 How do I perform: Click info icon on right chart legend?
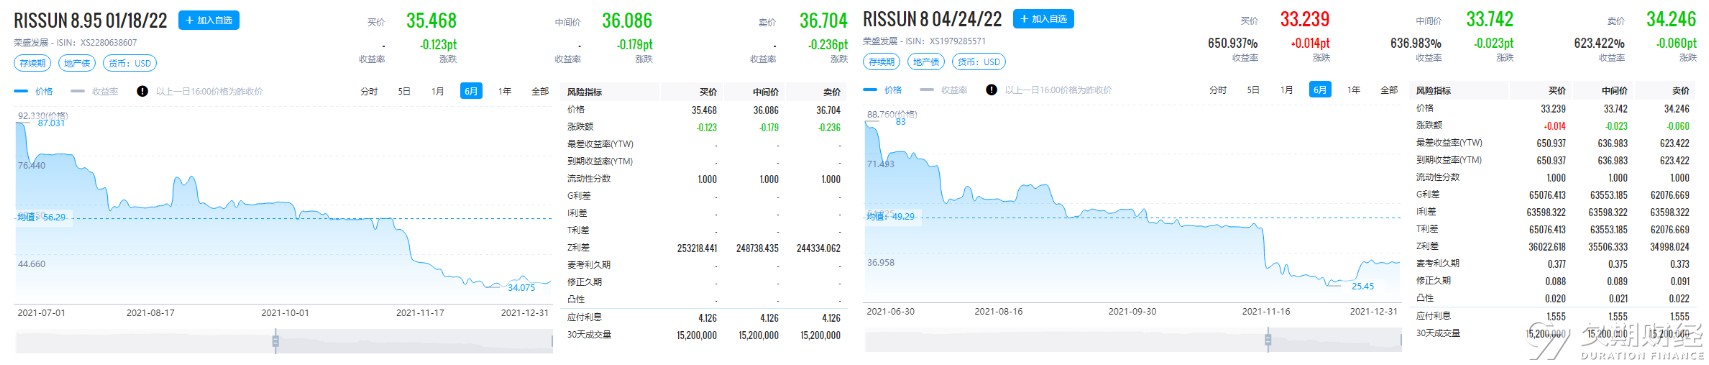pos(991,90)
